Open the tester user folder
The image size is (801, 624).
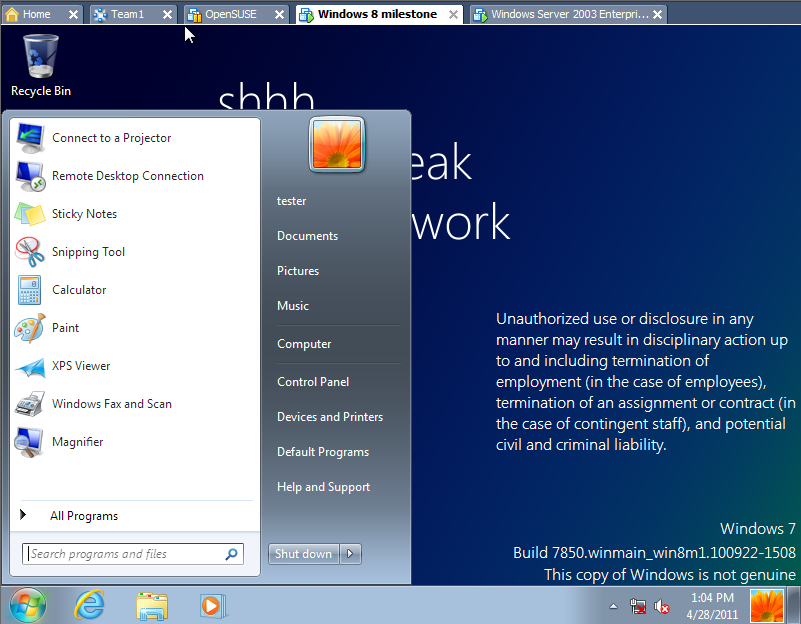(x=292, y=201)
